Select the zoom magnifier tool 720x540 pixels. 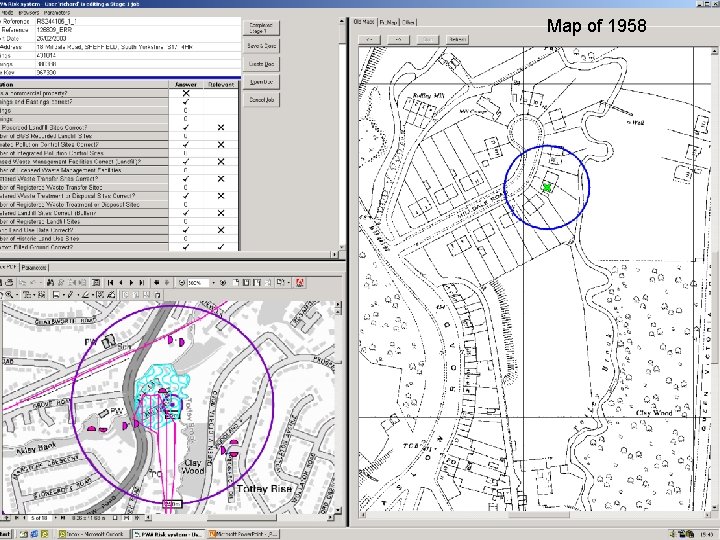[x=9, y=295]
